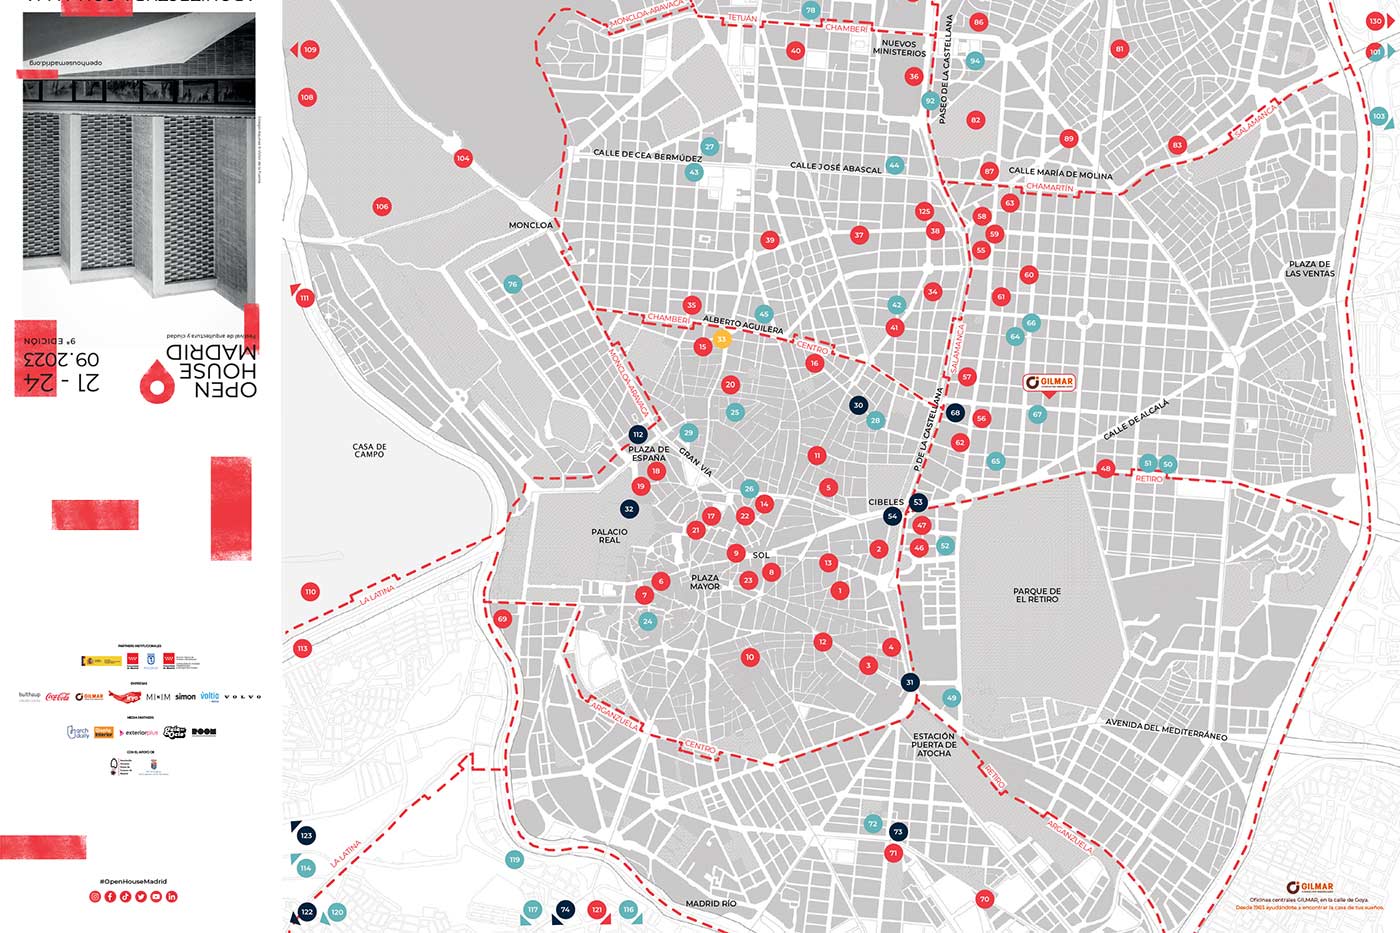Select dark marker 32 near Palacio Real
The width and height of the screenshot is (1400, 933).
coord(629,509)
